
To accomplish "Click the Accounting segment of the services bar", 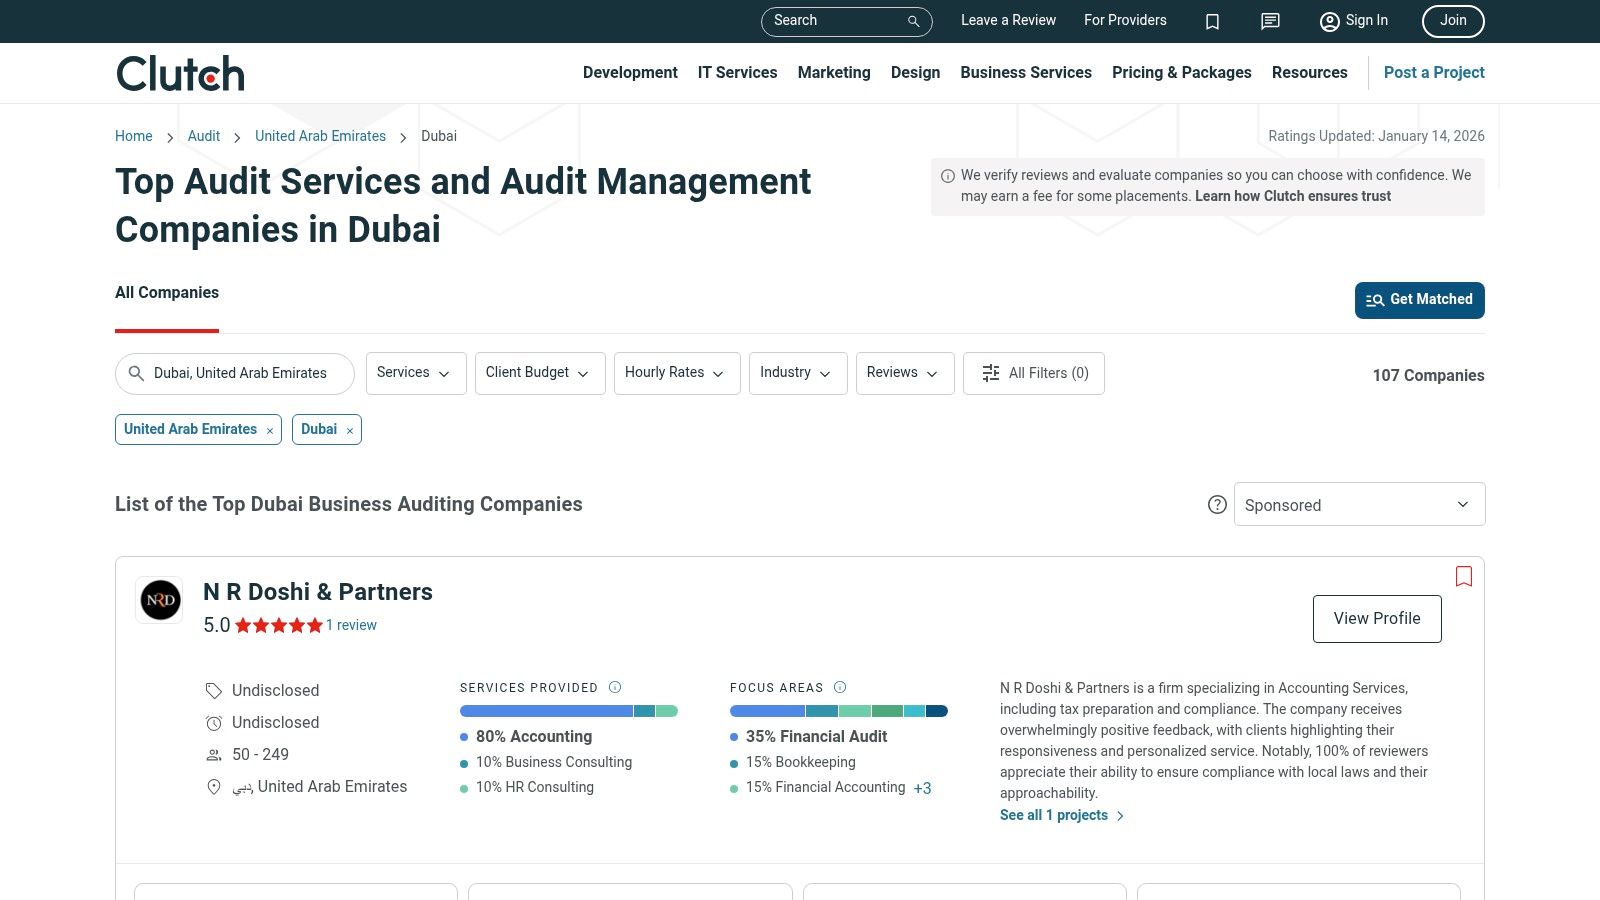I will 545,710.
